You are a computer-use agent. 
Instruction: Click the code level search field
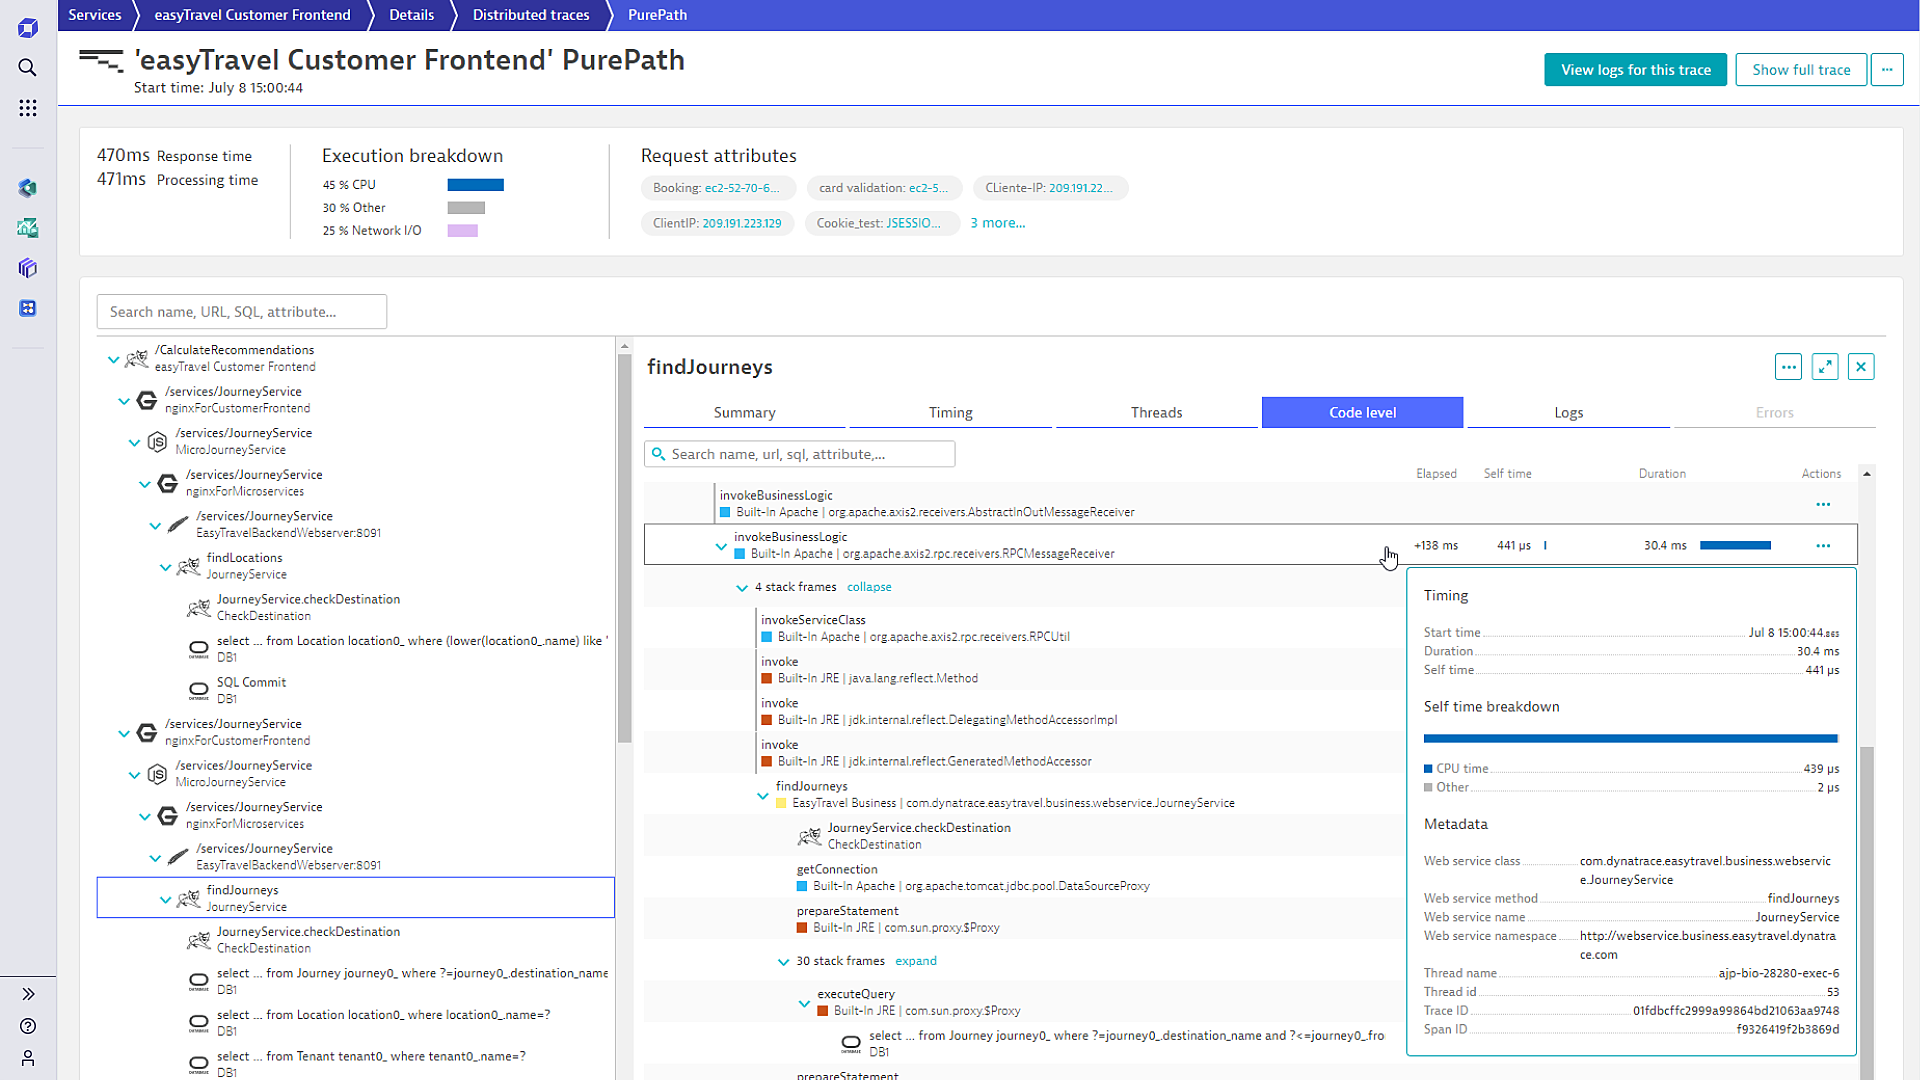click(799, 454)
